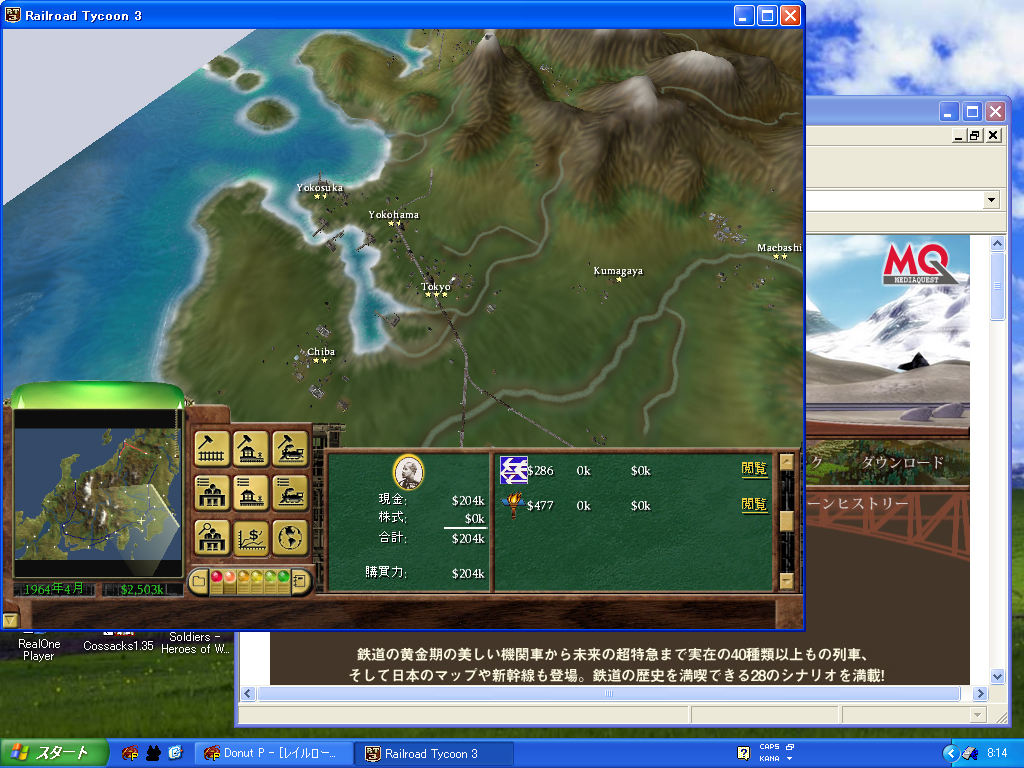The height and width of the screenshot is (768, 1024).
Task: Click the browser horizontal scrollbar thumb
Action: click(x=609, y=694)
